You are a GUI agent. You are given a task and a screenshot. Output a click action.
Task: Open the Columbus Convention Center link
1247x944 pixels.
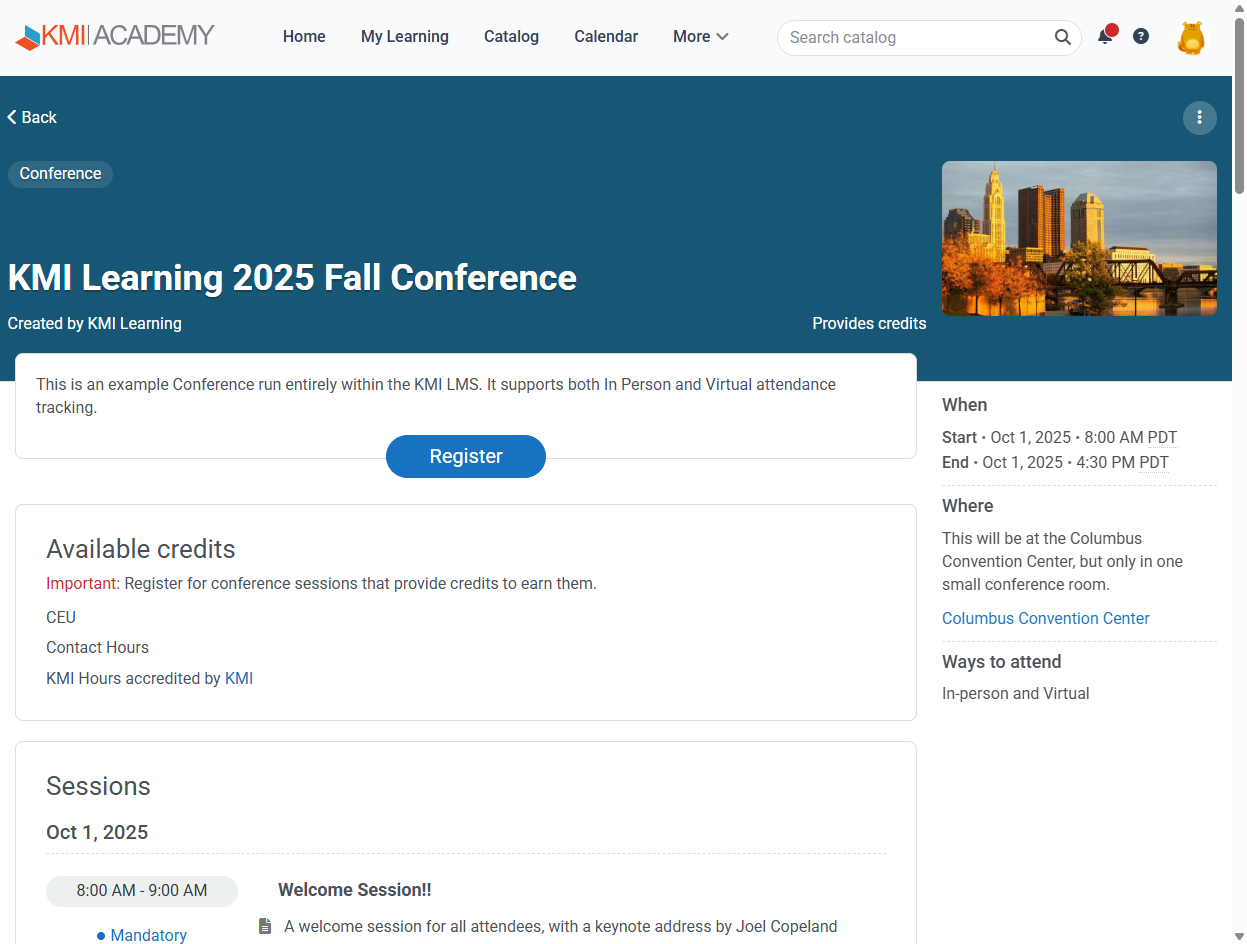pos(1045,618)
